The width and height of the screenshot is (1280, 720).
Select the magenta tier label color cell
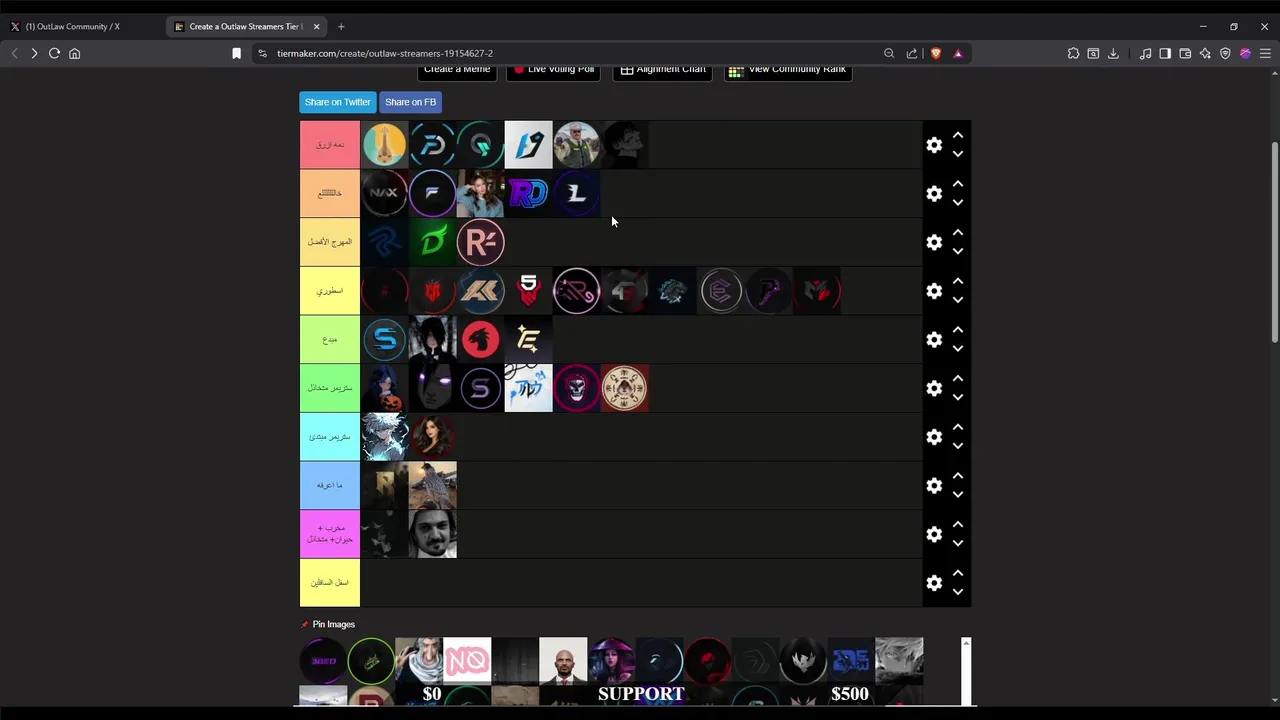(x=330, y=534)
